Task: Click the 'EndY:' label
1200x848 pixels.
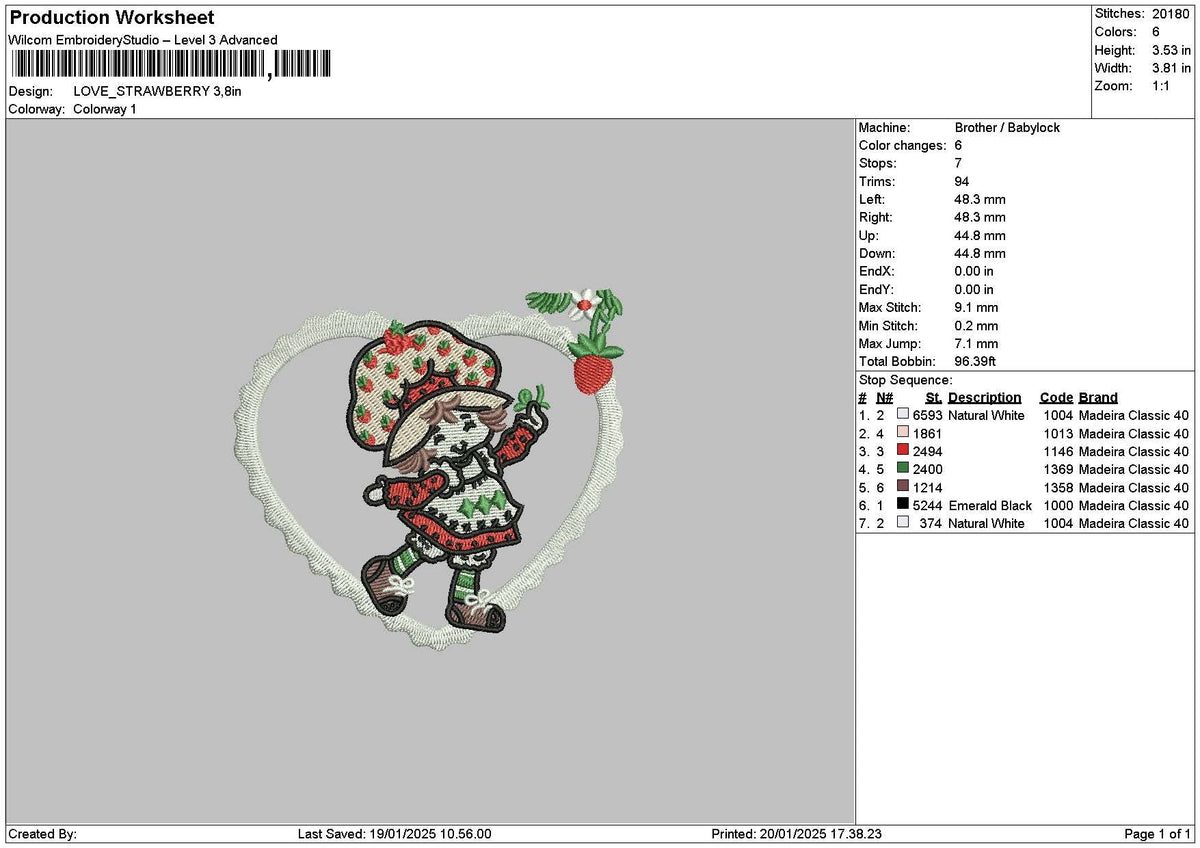Action: click(877, 290)
